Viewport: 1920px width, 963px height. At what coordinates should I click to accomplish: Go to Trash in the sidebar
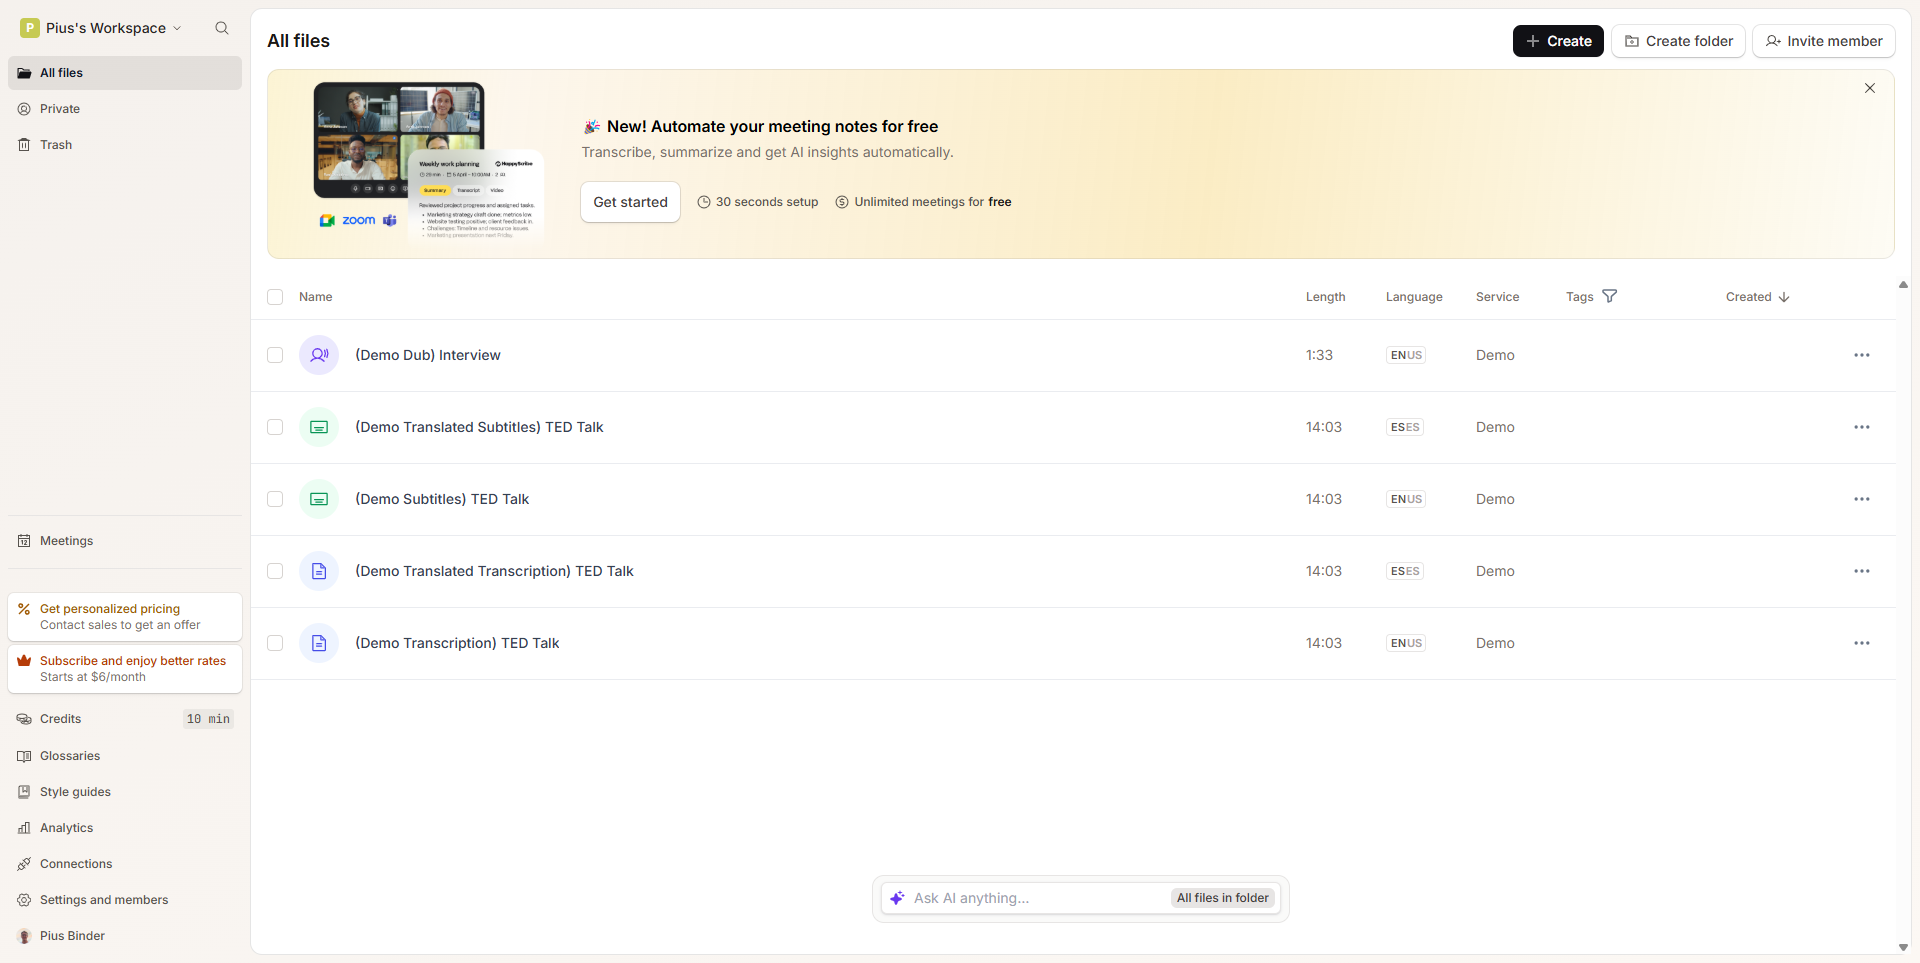(56, 145)
